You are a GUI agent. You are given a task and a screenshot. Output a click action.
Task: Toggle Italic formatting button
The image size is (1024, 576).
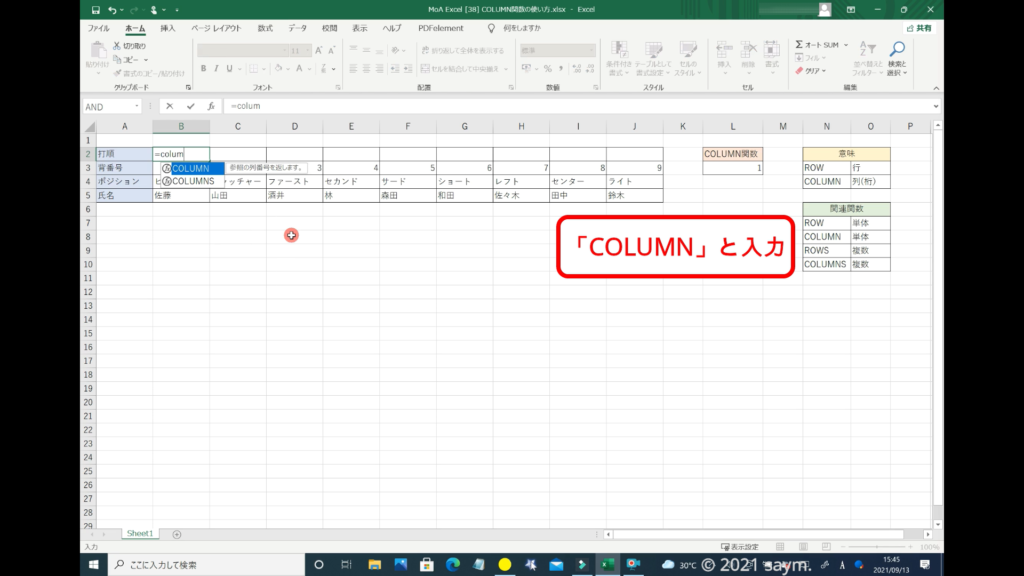point(216,69)
